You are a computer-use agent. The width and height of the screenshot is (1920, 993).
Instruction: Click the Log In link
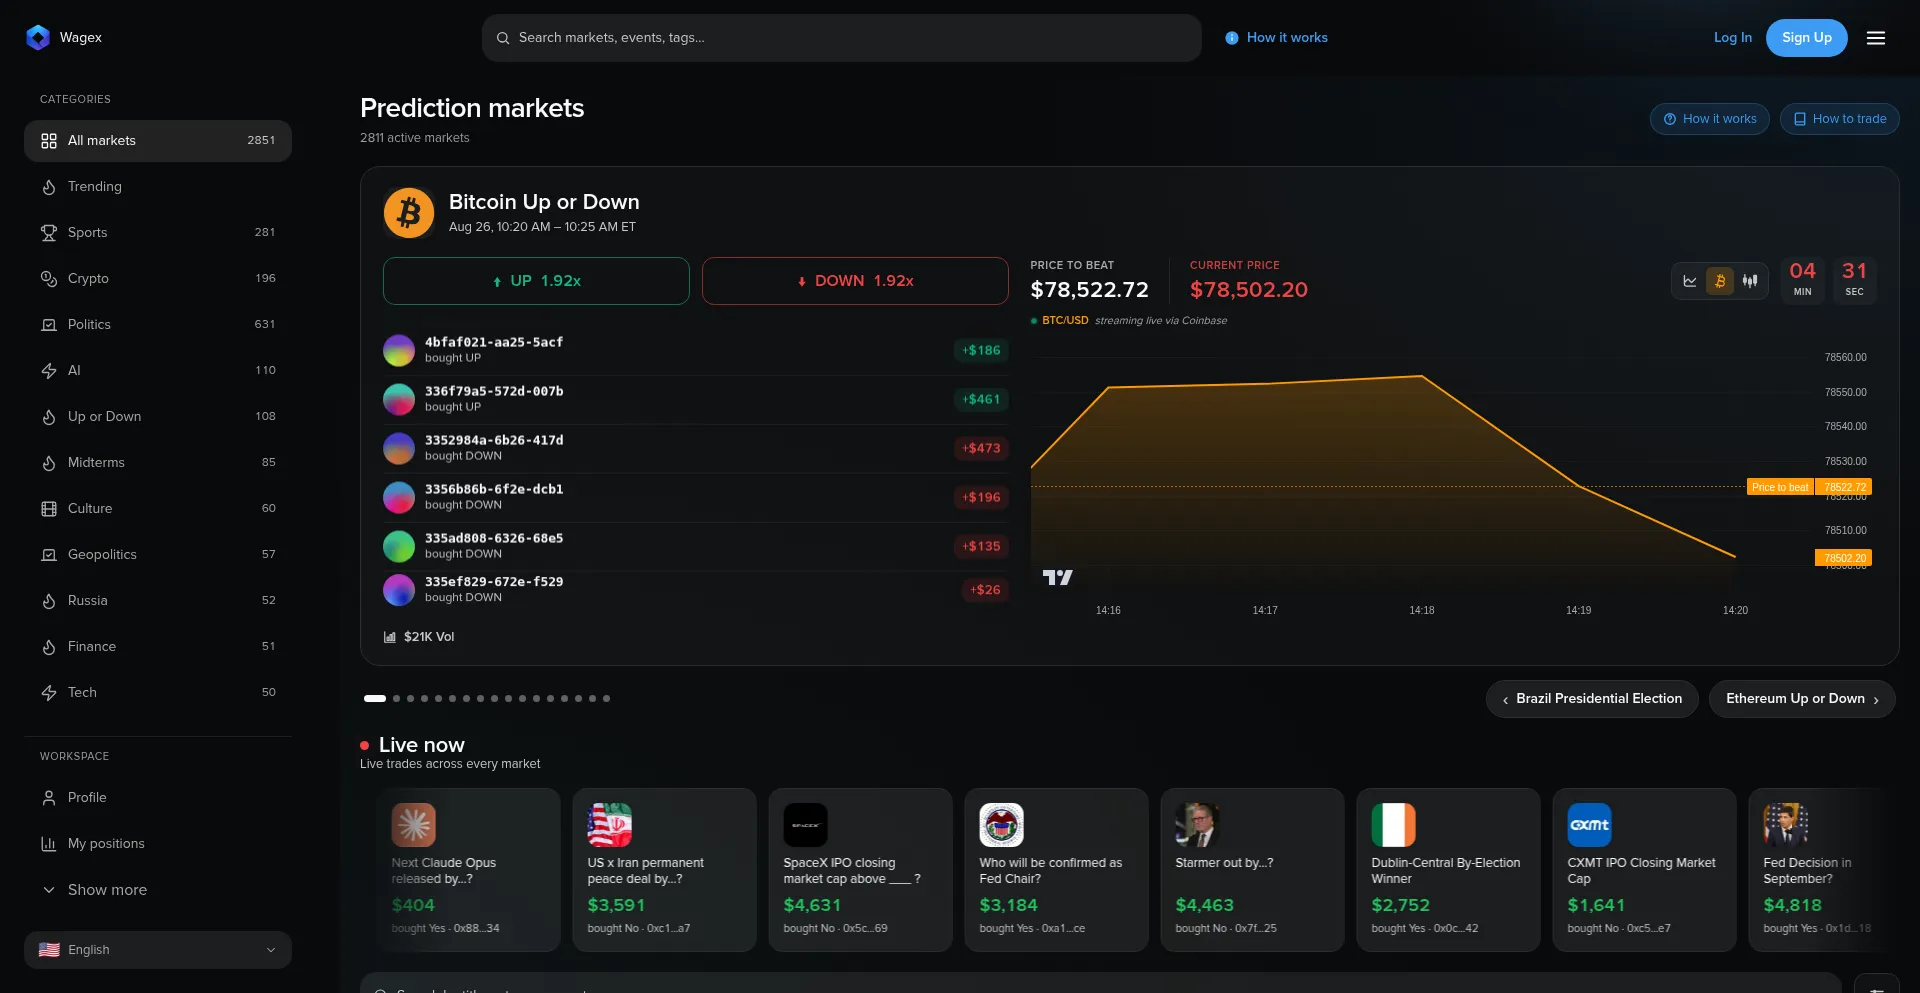[x=1733, y=38]
